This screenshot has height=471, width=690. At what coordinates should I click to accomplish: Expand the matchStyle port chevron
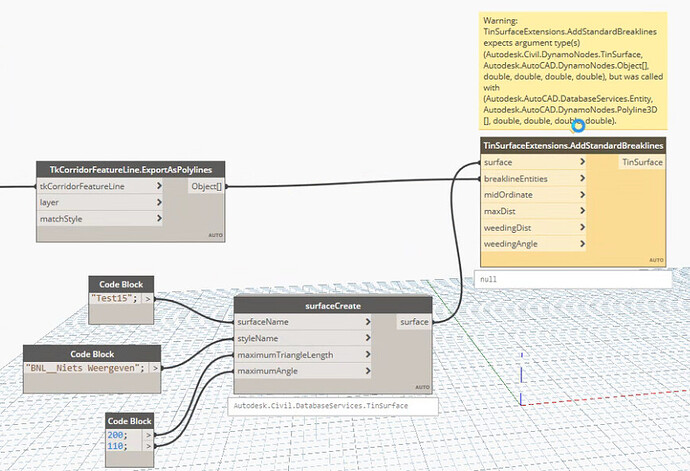pos(159,218)
